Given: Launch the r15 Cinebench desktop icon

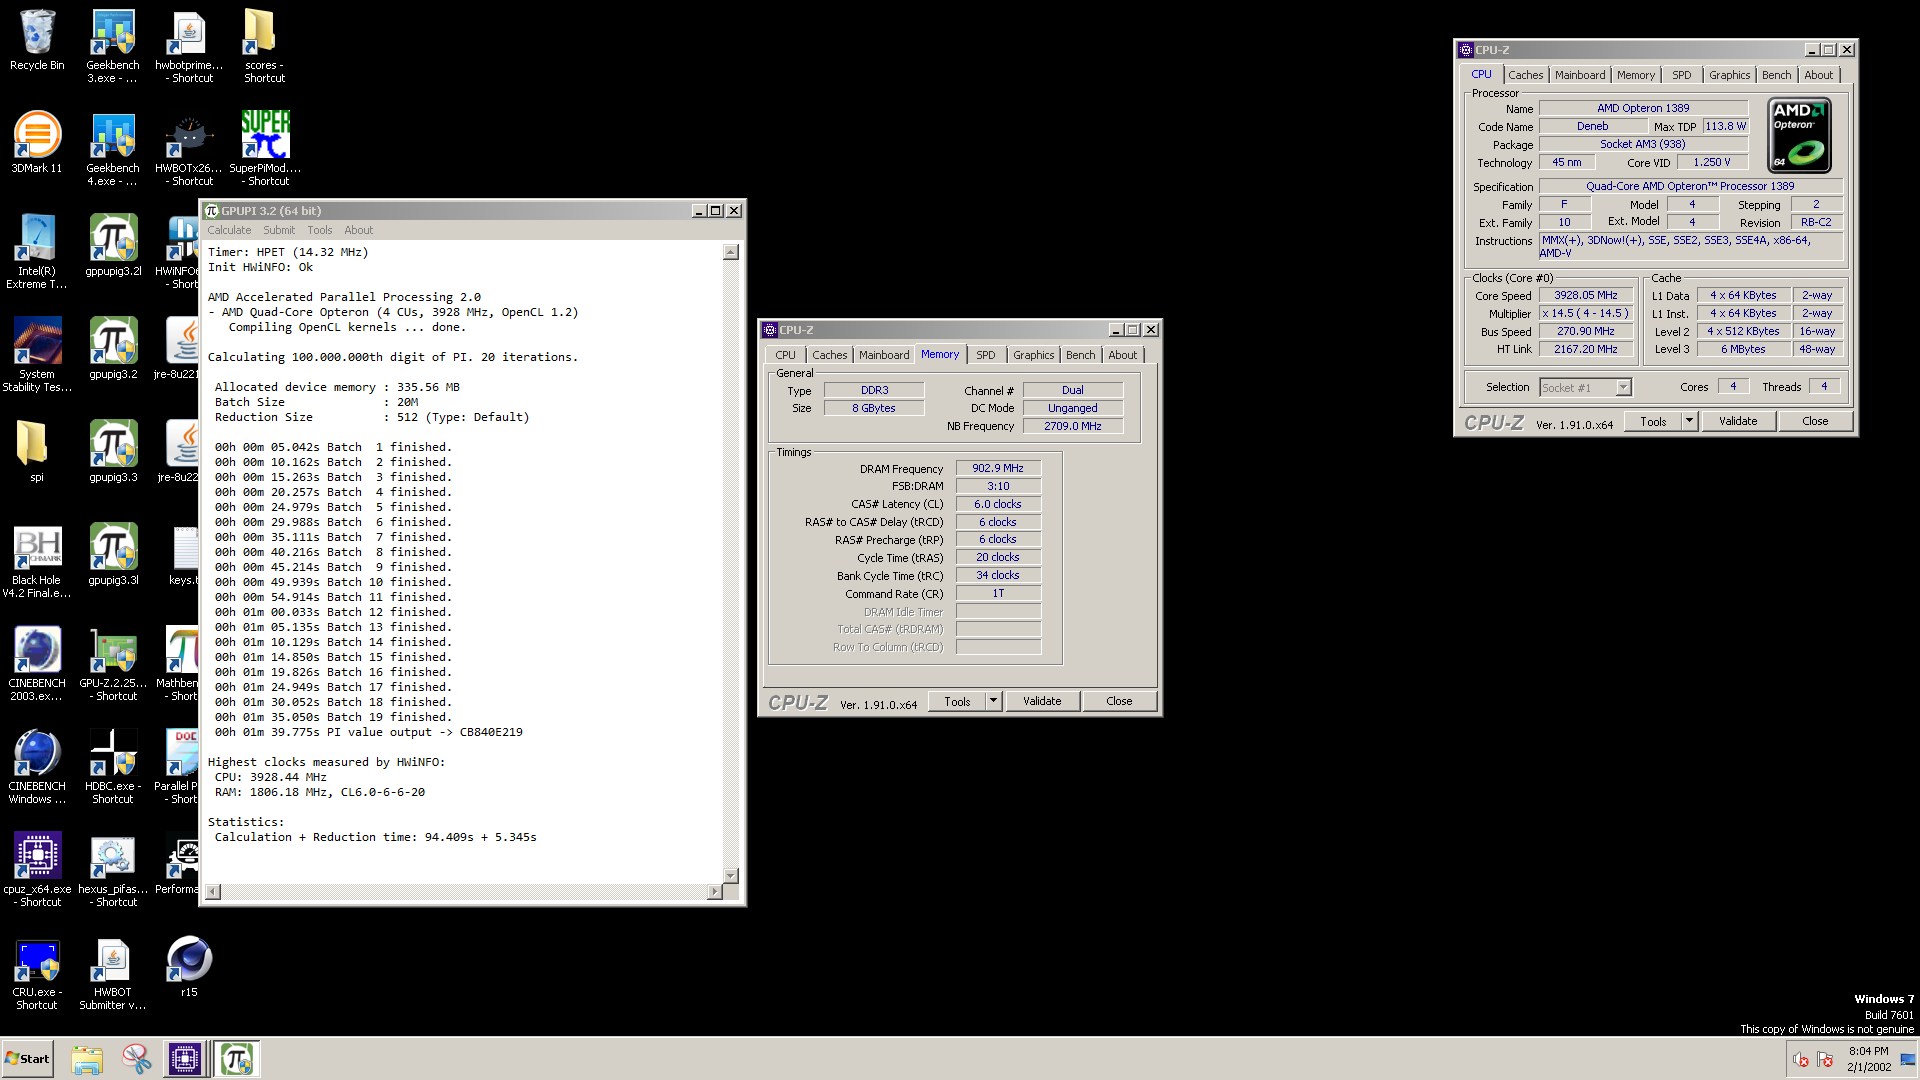Looking at the screenshot, I should (189, 967).
